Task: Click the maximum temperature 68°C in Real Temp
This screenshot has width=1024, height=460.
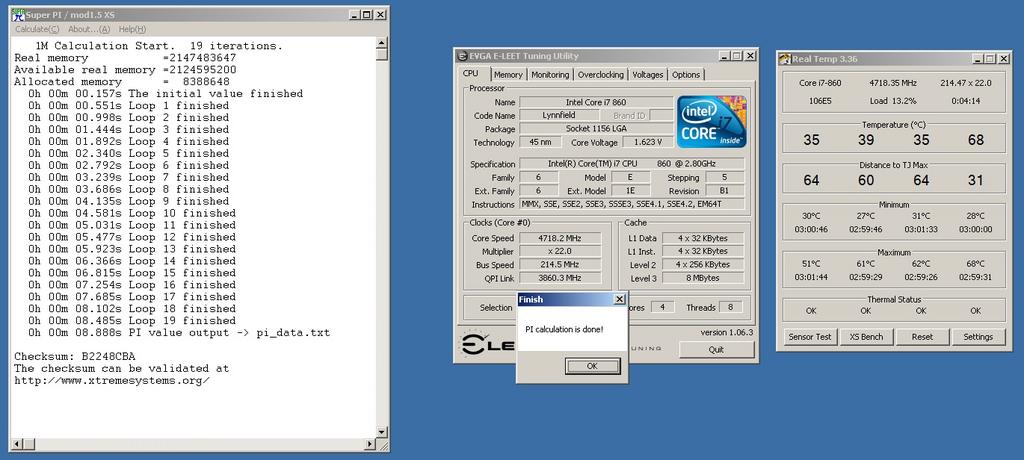Action: tap(976, 264)
